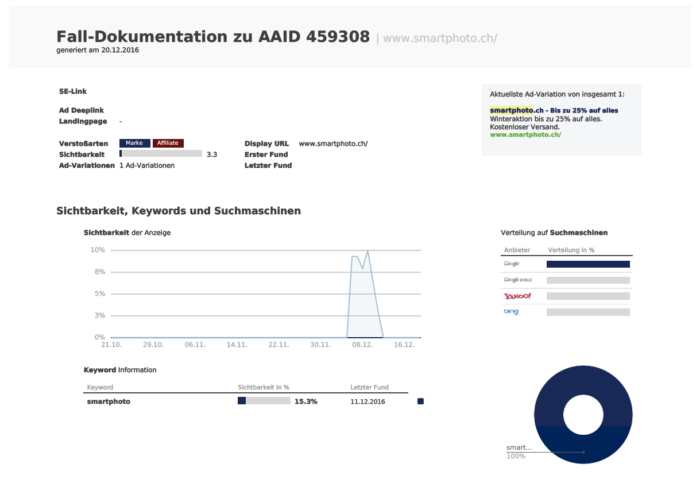Screen dimensions: 700x479
Task: Click the smartphoto keyword visibility bar
Action: pos(264,401)
